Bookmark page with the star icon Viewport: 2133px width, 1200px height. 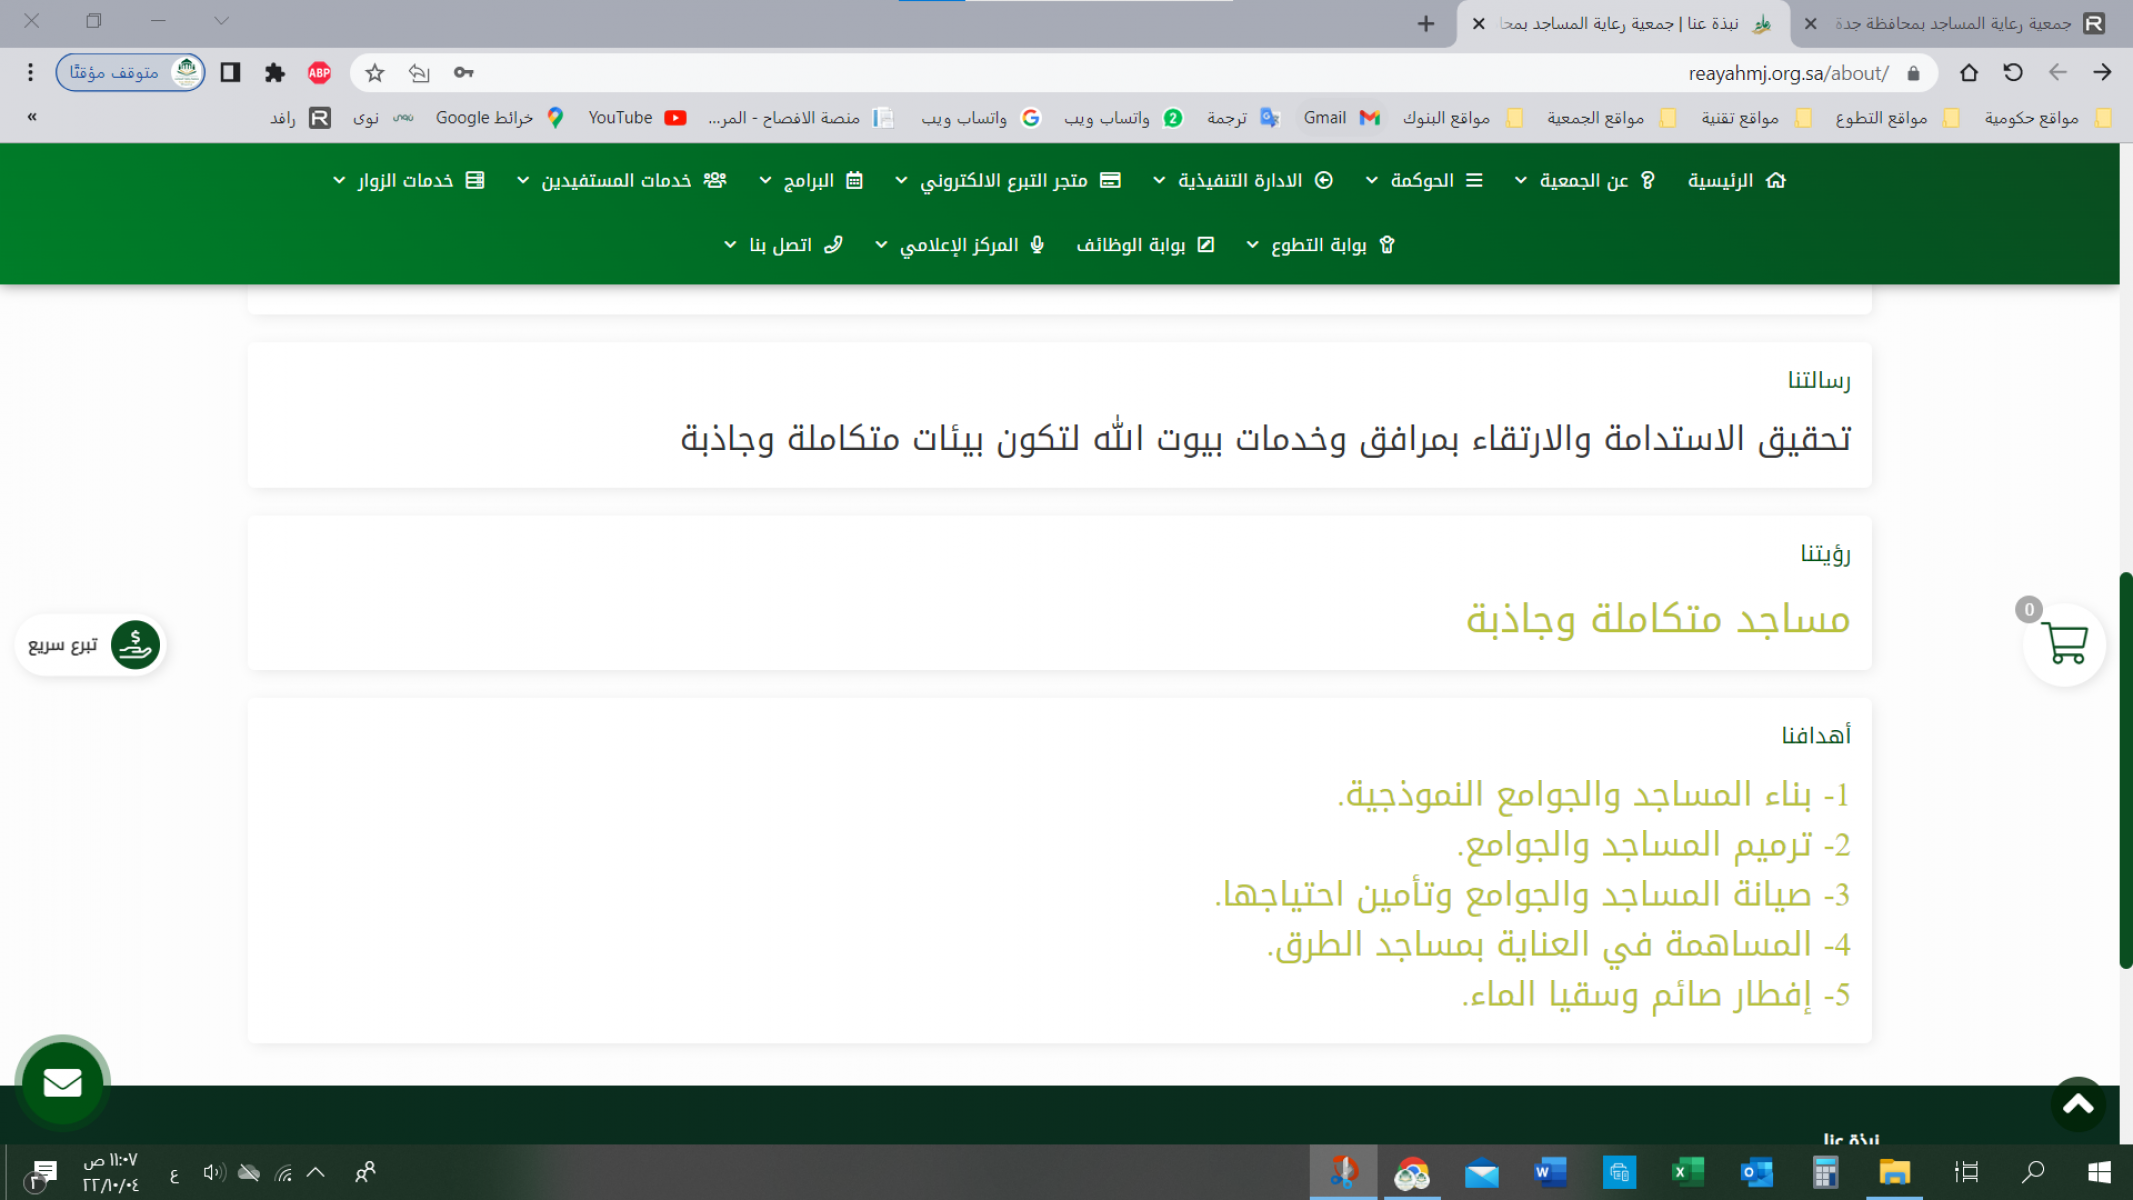click(x=375, y=73)
